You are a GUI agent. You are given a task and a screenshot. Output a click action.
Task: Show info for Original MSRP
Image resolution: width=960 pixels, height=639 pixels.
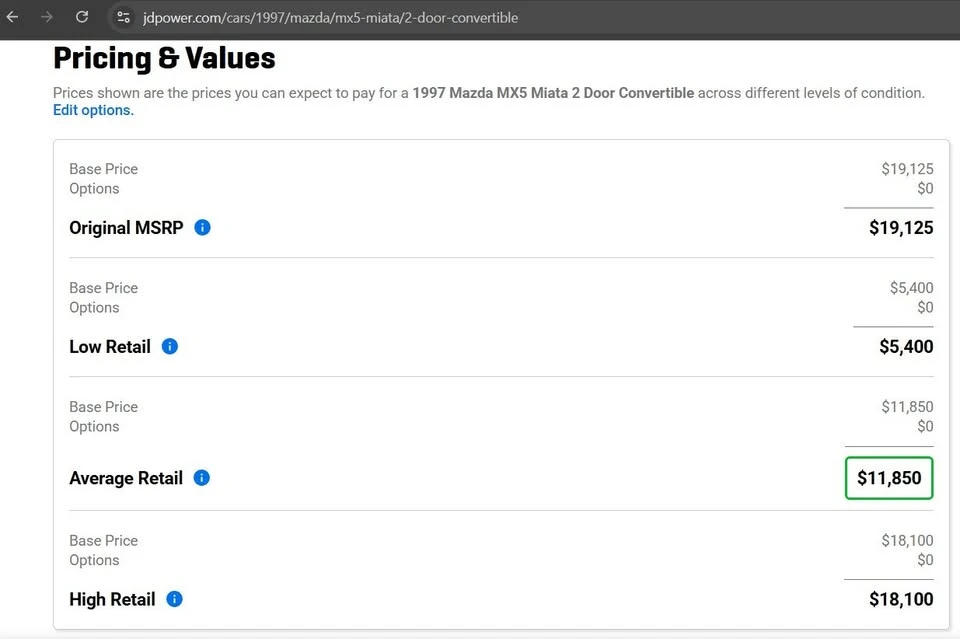pos(202,228)
